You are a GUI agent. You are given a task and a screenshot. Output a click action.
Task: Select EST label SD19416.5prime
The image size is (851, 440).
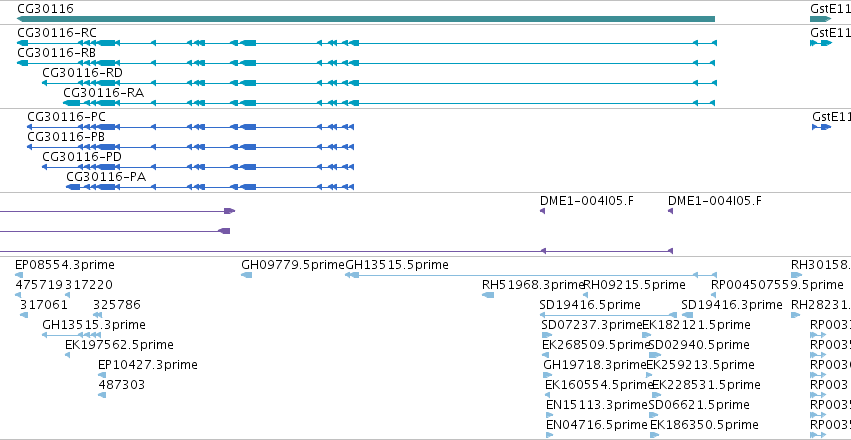590,305
